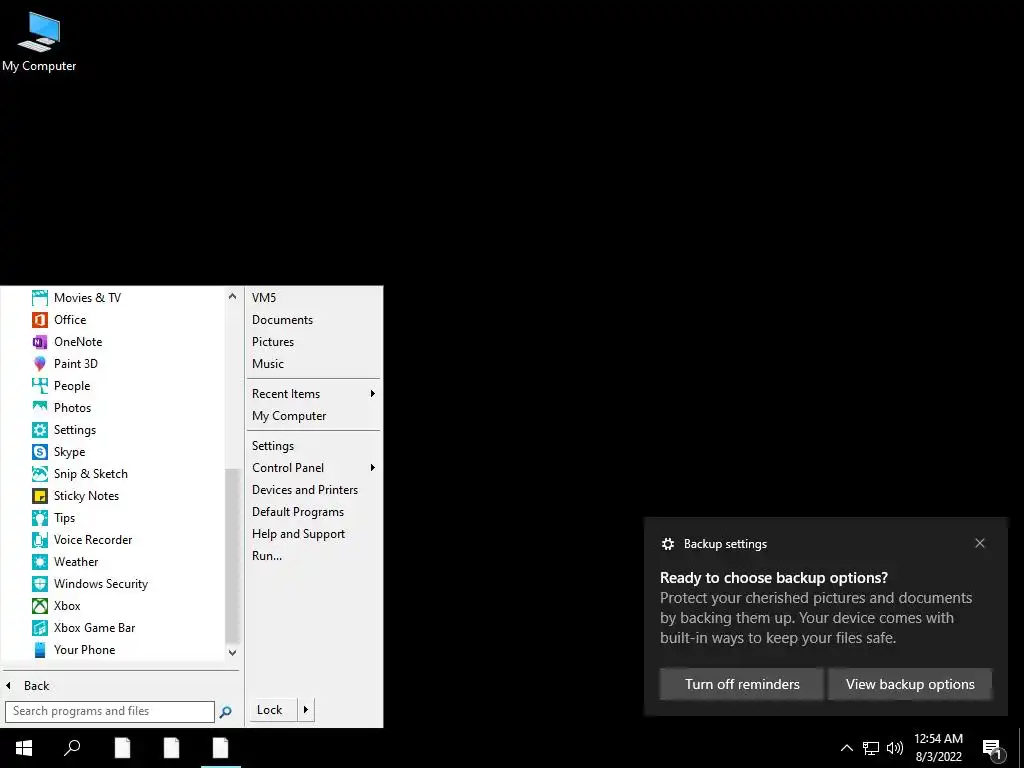Open the Tips app icon
The image size is (1024, 768).
click(40, 518)
